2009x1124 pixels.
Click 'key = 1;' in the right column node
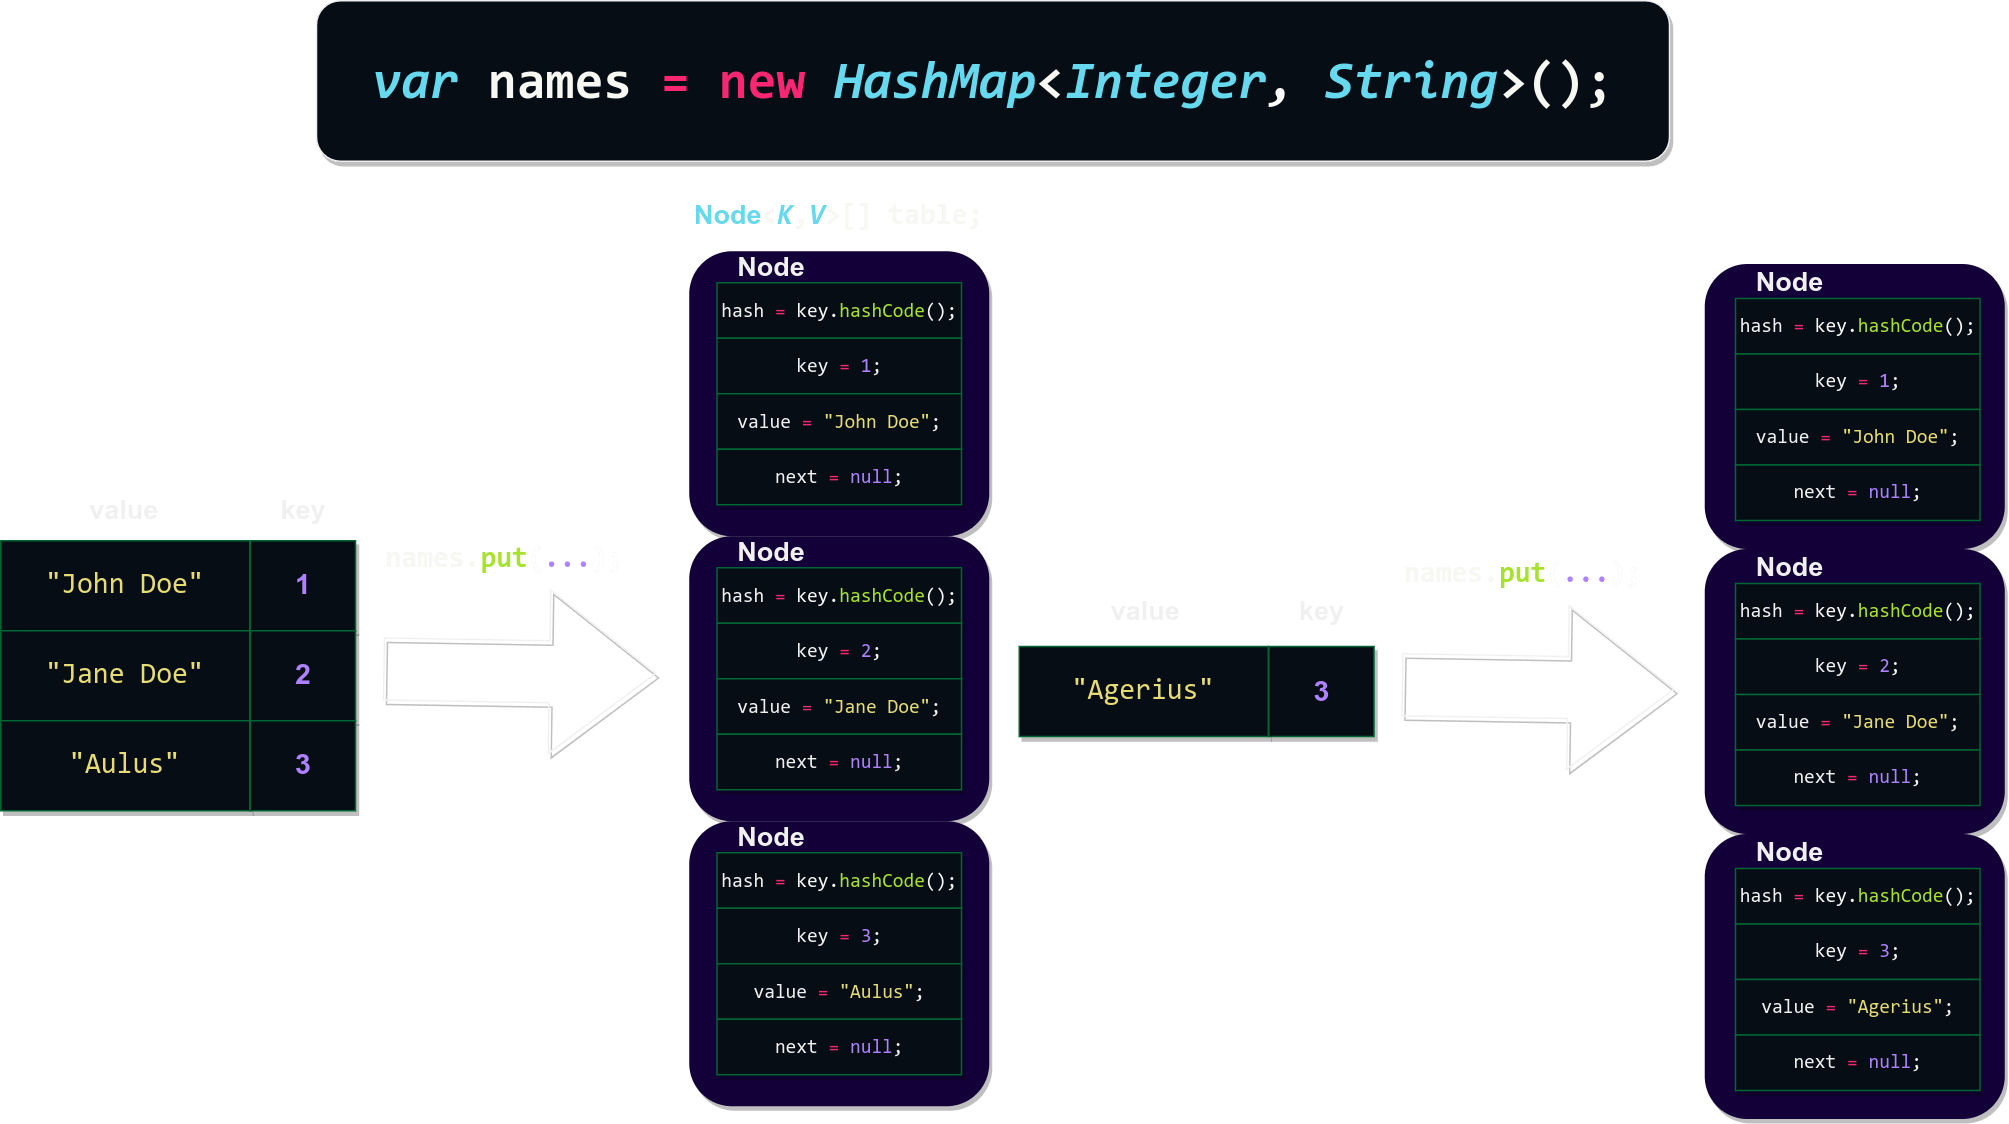click(1857, 381)
